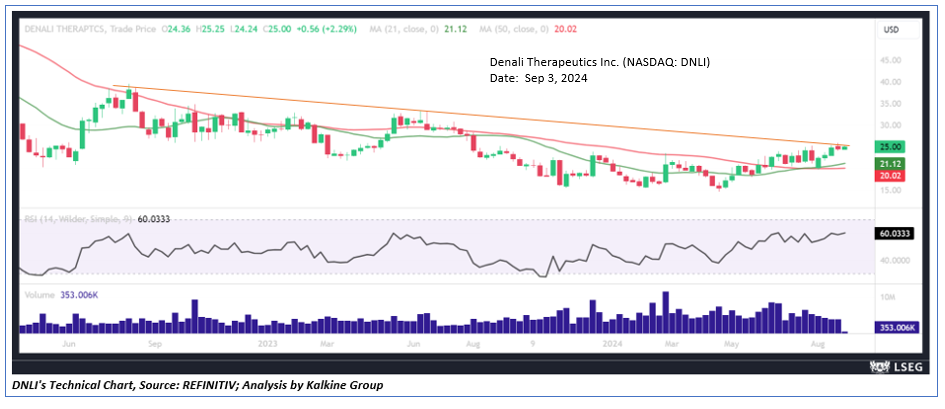Click the 35.00 price axis label
The image size is (945, 409).
(x=890, y=104)
